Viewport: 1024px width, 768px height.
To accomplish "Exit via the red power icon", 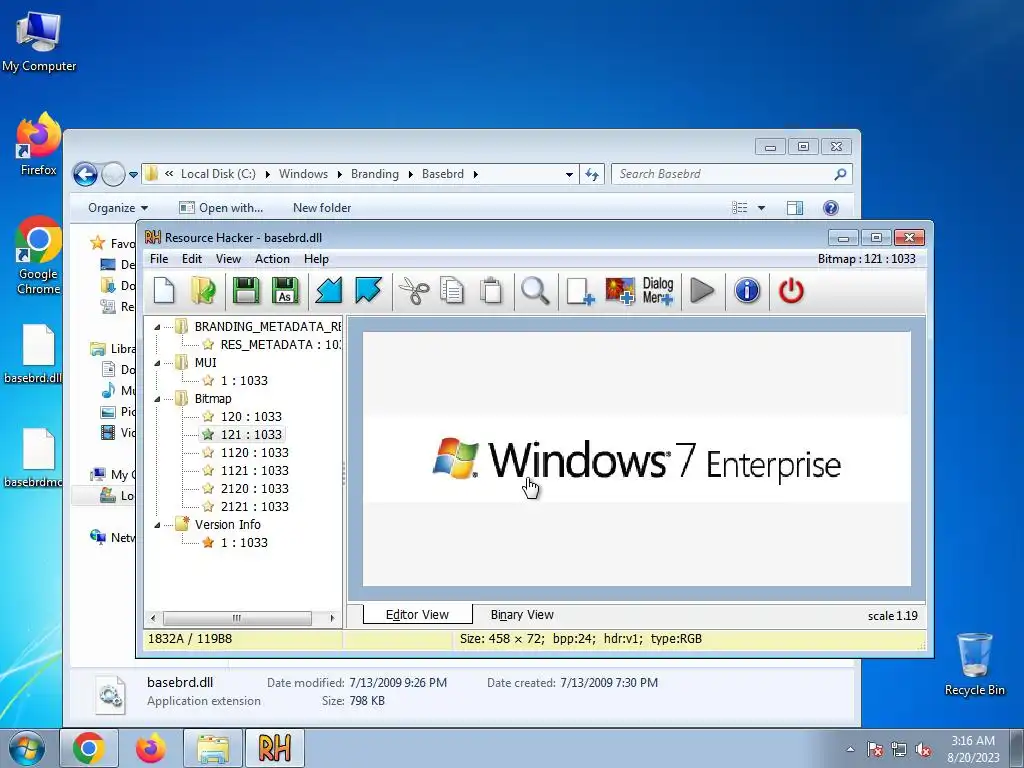I will pos(791,290).
